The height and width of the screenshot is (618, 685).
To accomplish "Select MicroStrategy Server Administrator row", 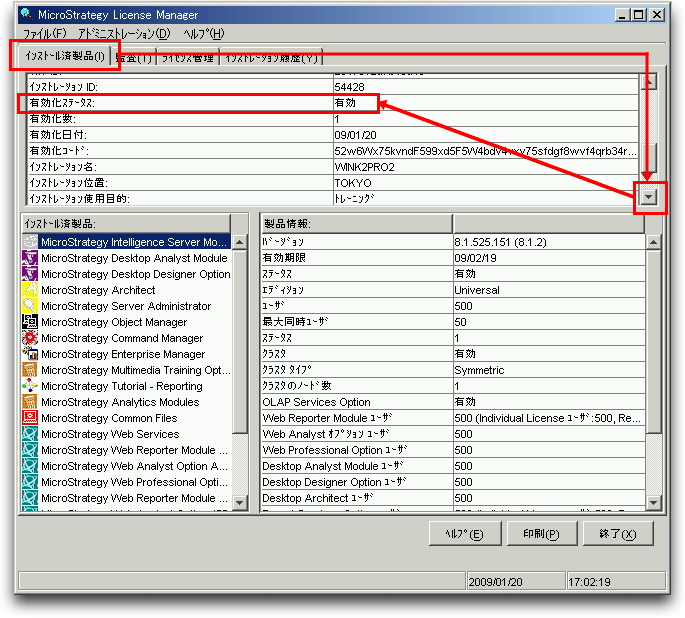I will (x=126, y=306).
